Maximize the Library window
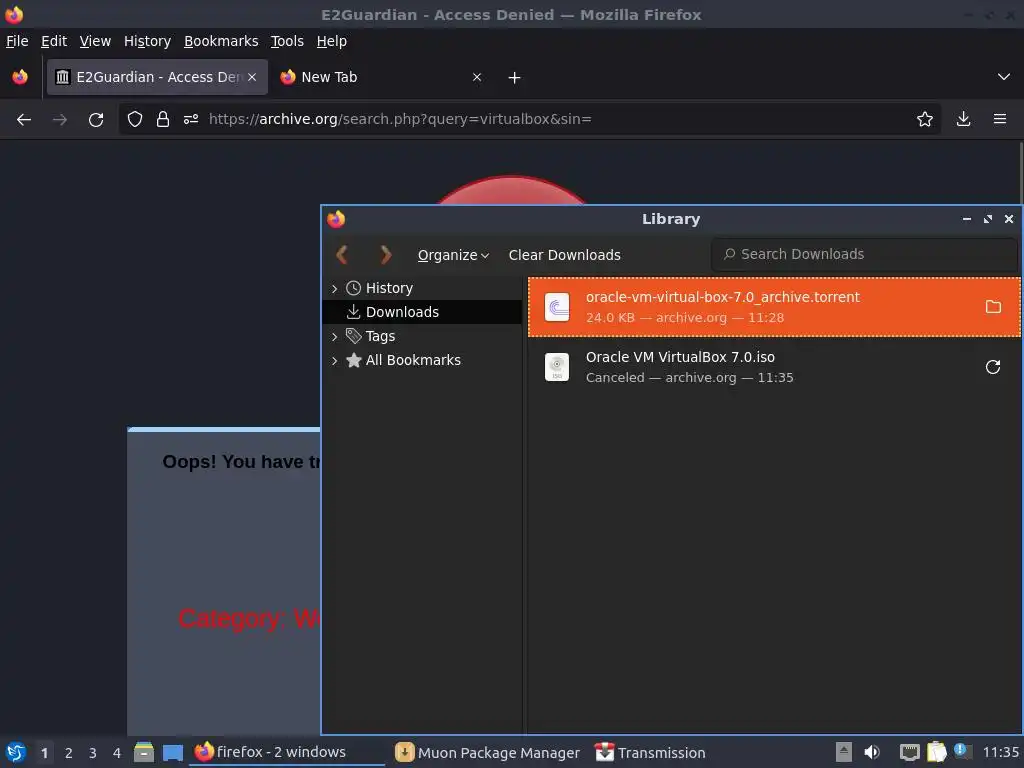 (987, 219)
